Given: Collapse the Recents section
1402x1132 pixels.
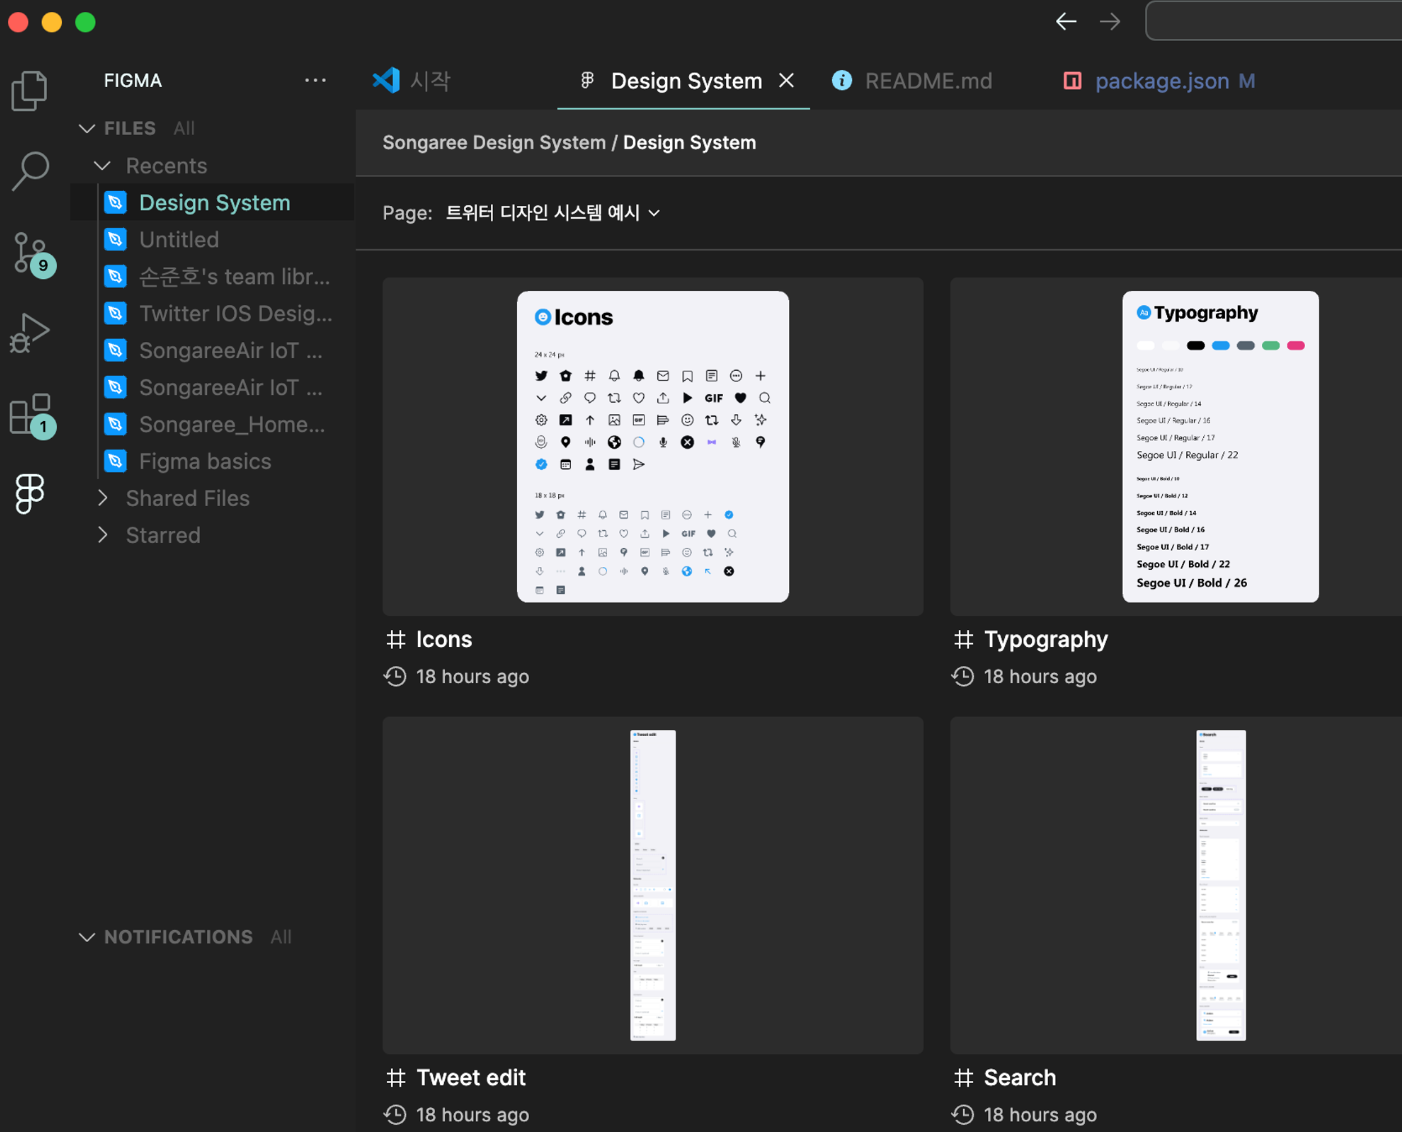Looking at the screenshot, I should tap(102, 165).
